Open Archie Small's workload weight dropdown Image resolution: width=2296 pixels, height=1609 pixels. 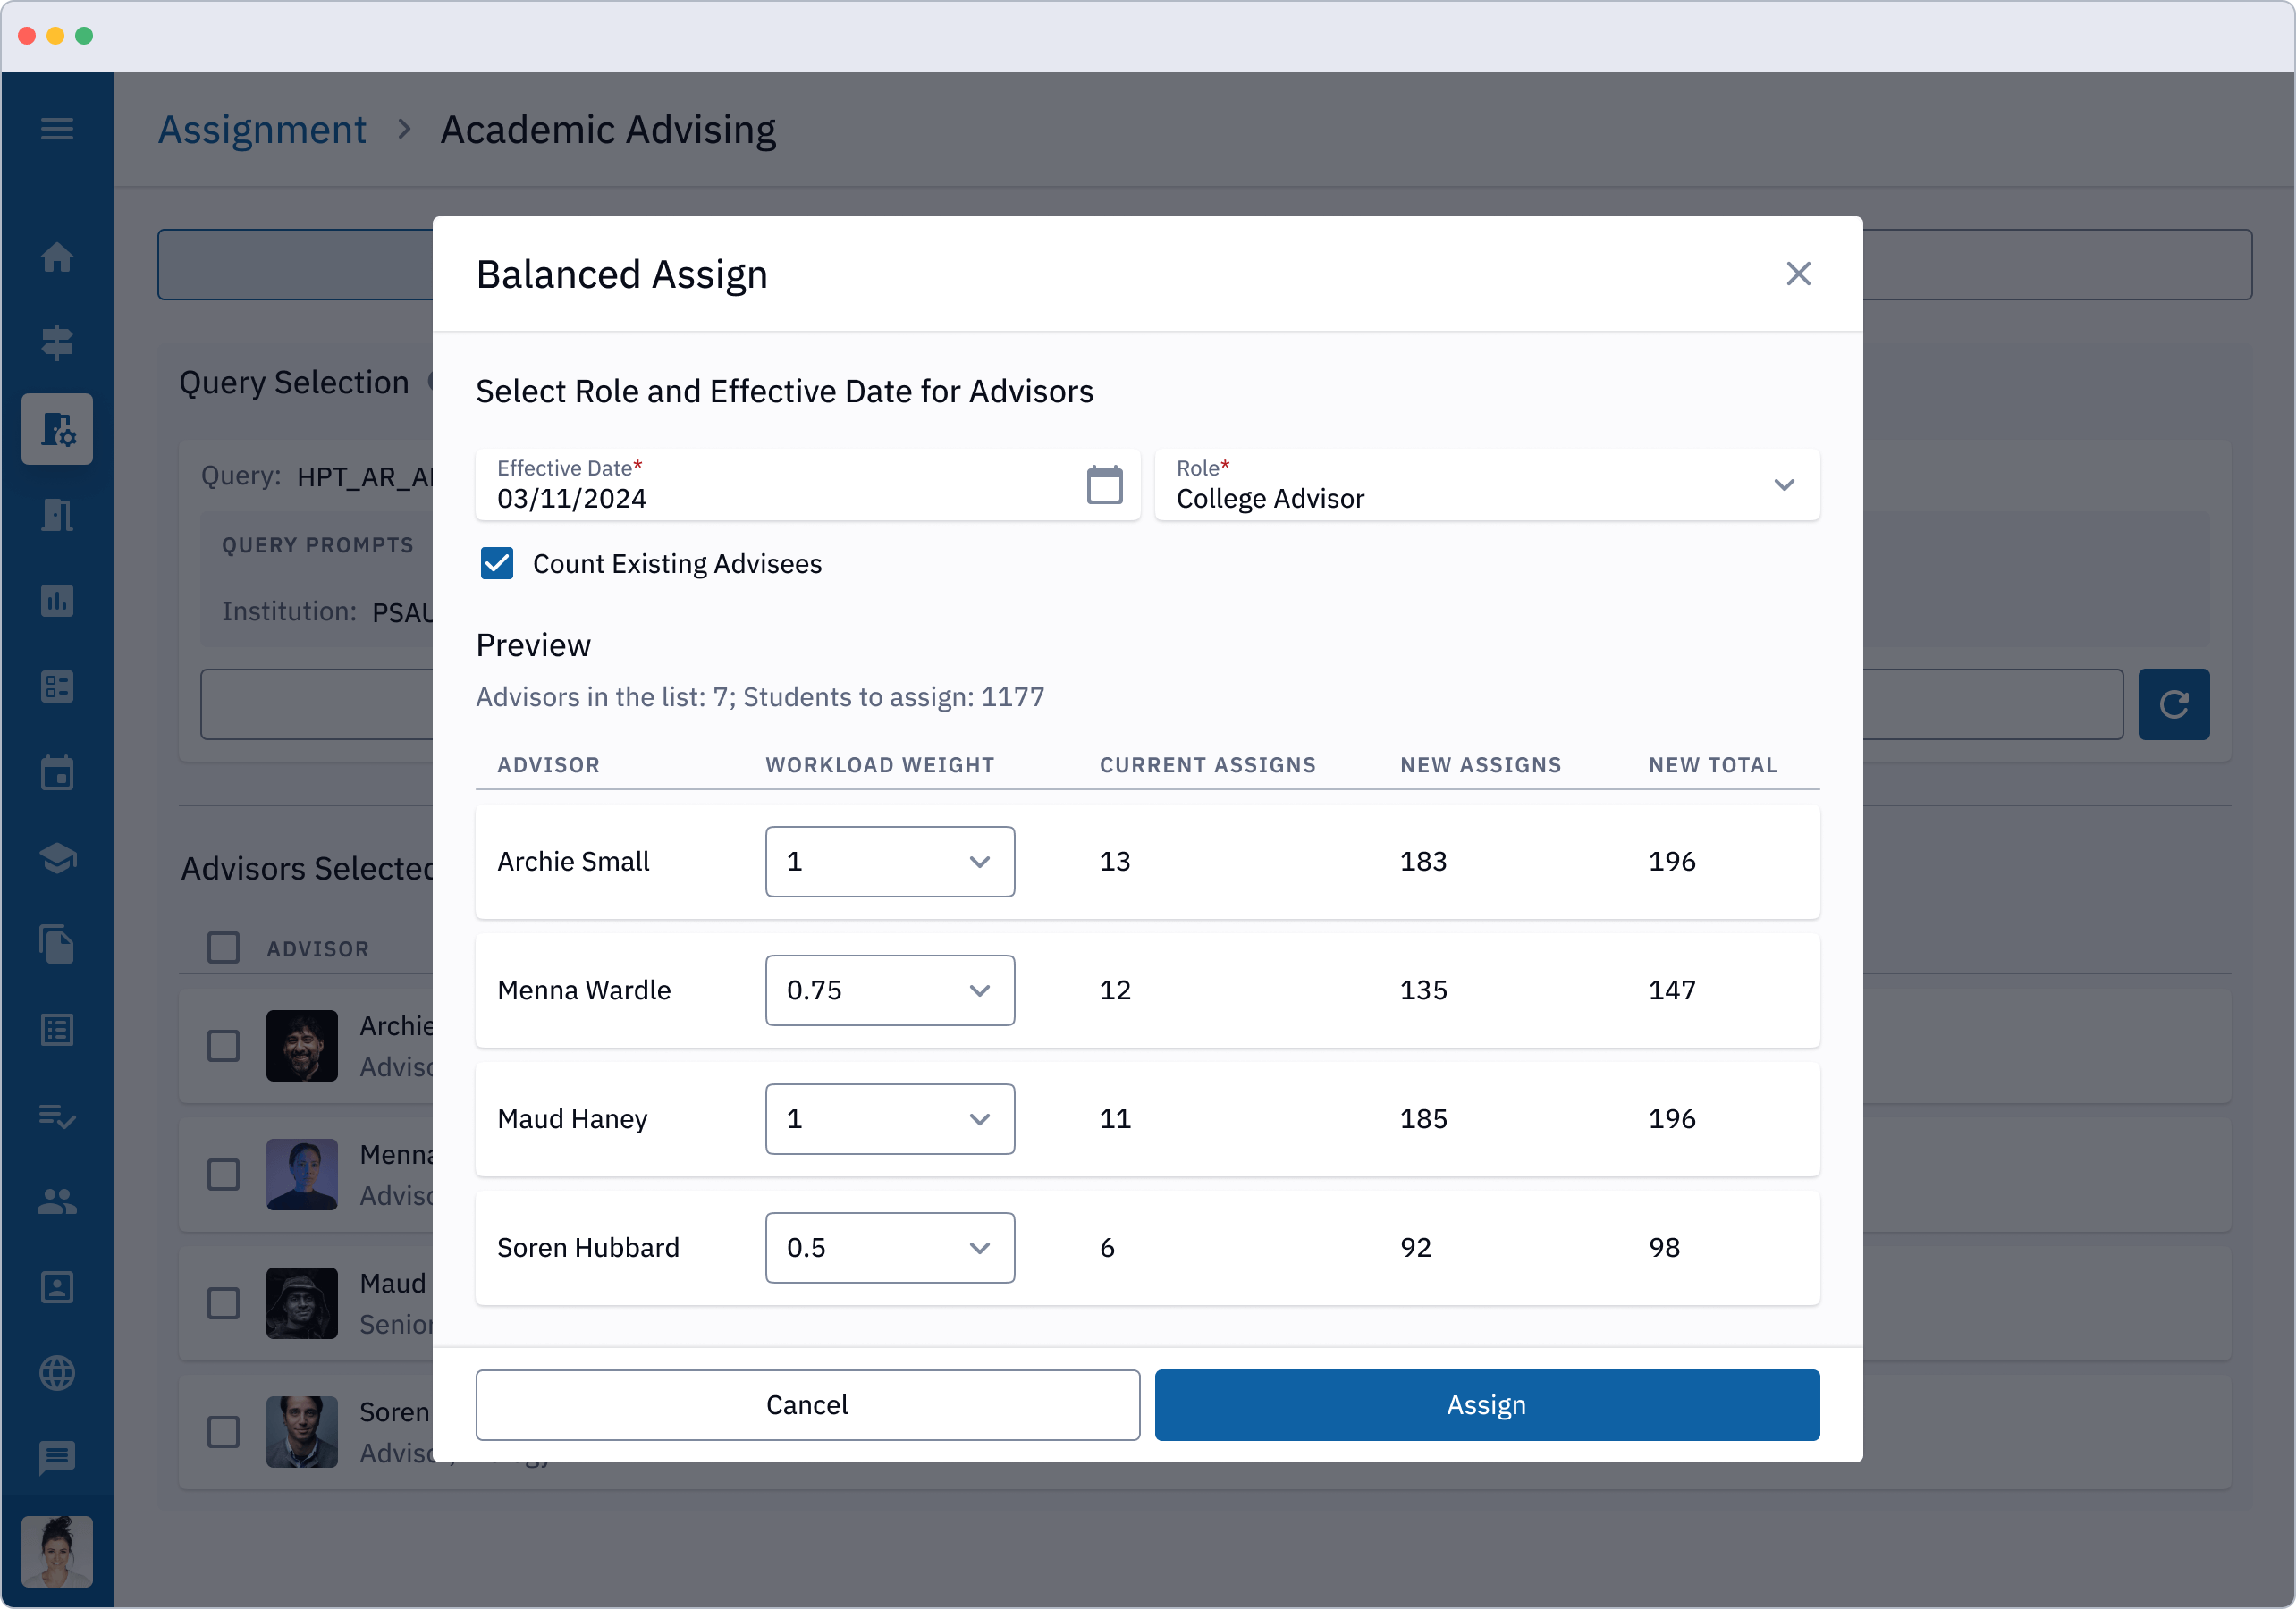coord(889,862)
